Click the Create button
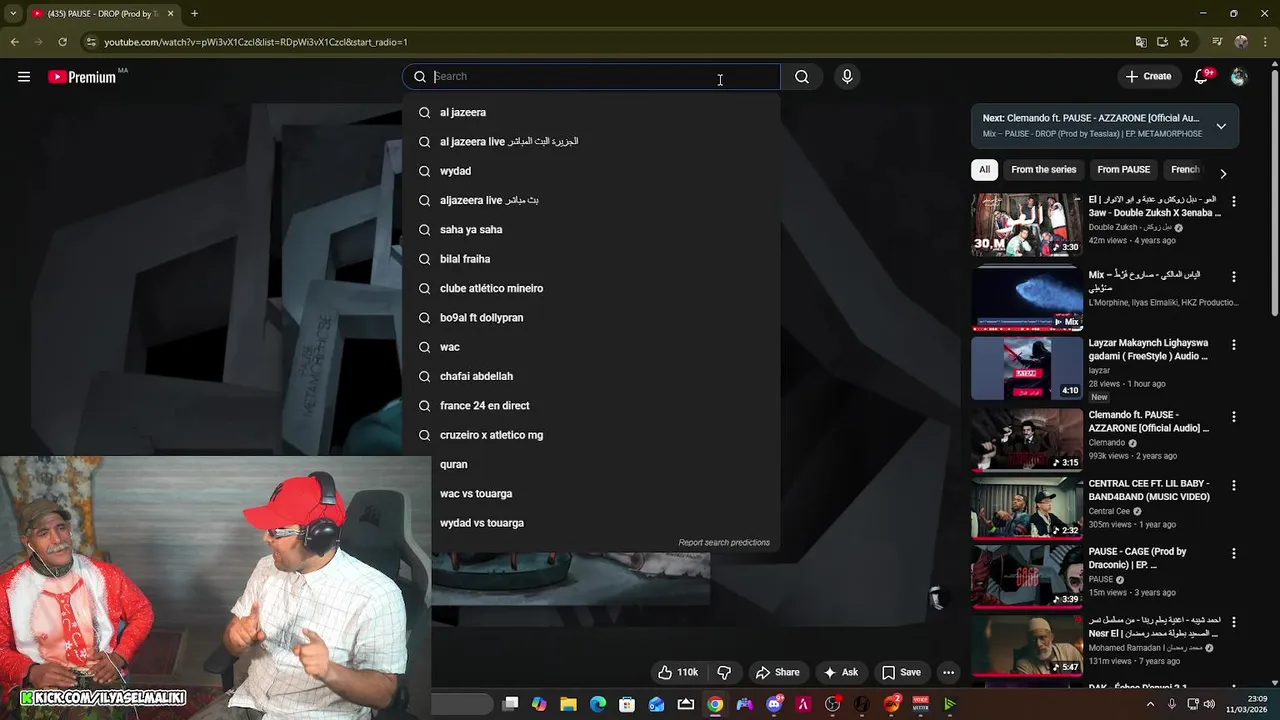This screenshot has height=720, width=1280. 1147,76
